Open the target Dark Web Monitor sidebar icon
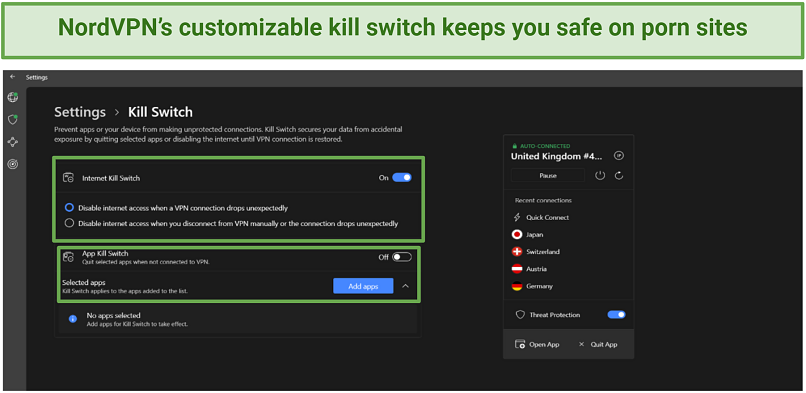 (x=13, y=164)
